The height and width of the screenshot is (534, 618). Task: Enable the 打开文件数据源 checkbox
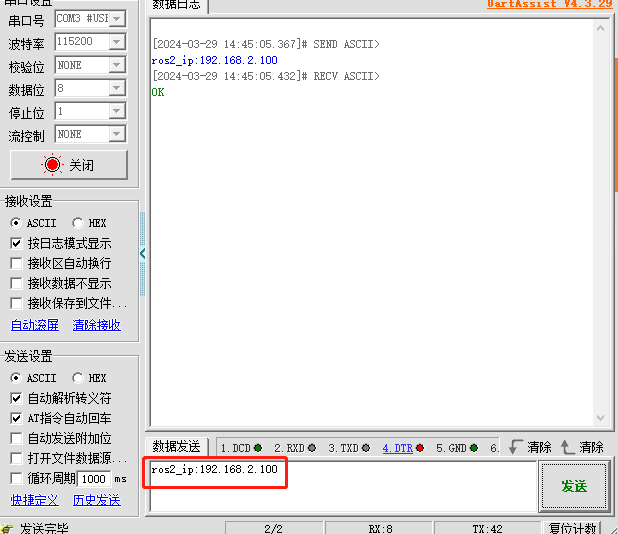(16, 458)
